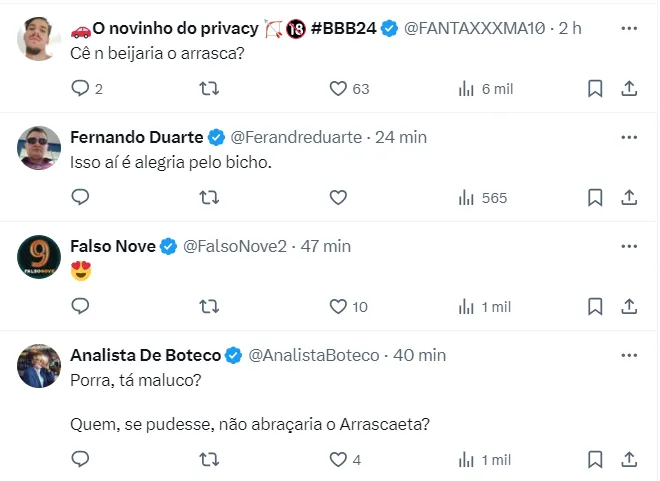
Task: Reply to the FANTAXXXMA10 tweet
Action: coord(81,89)
